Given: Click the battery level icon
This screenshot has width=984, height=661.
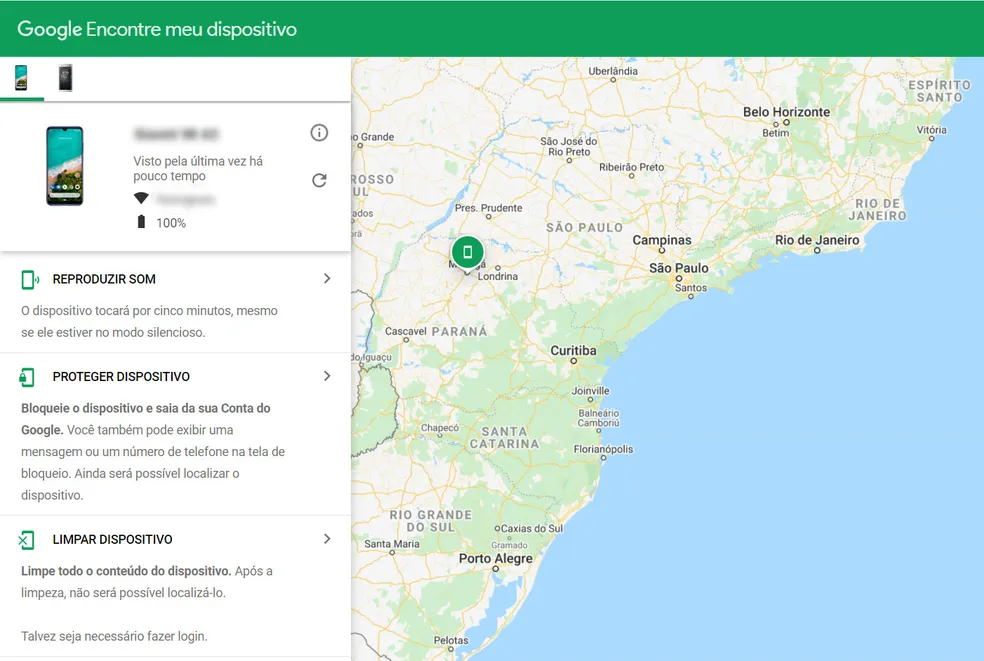Looking at the screenshot, I should pos(141,222).
